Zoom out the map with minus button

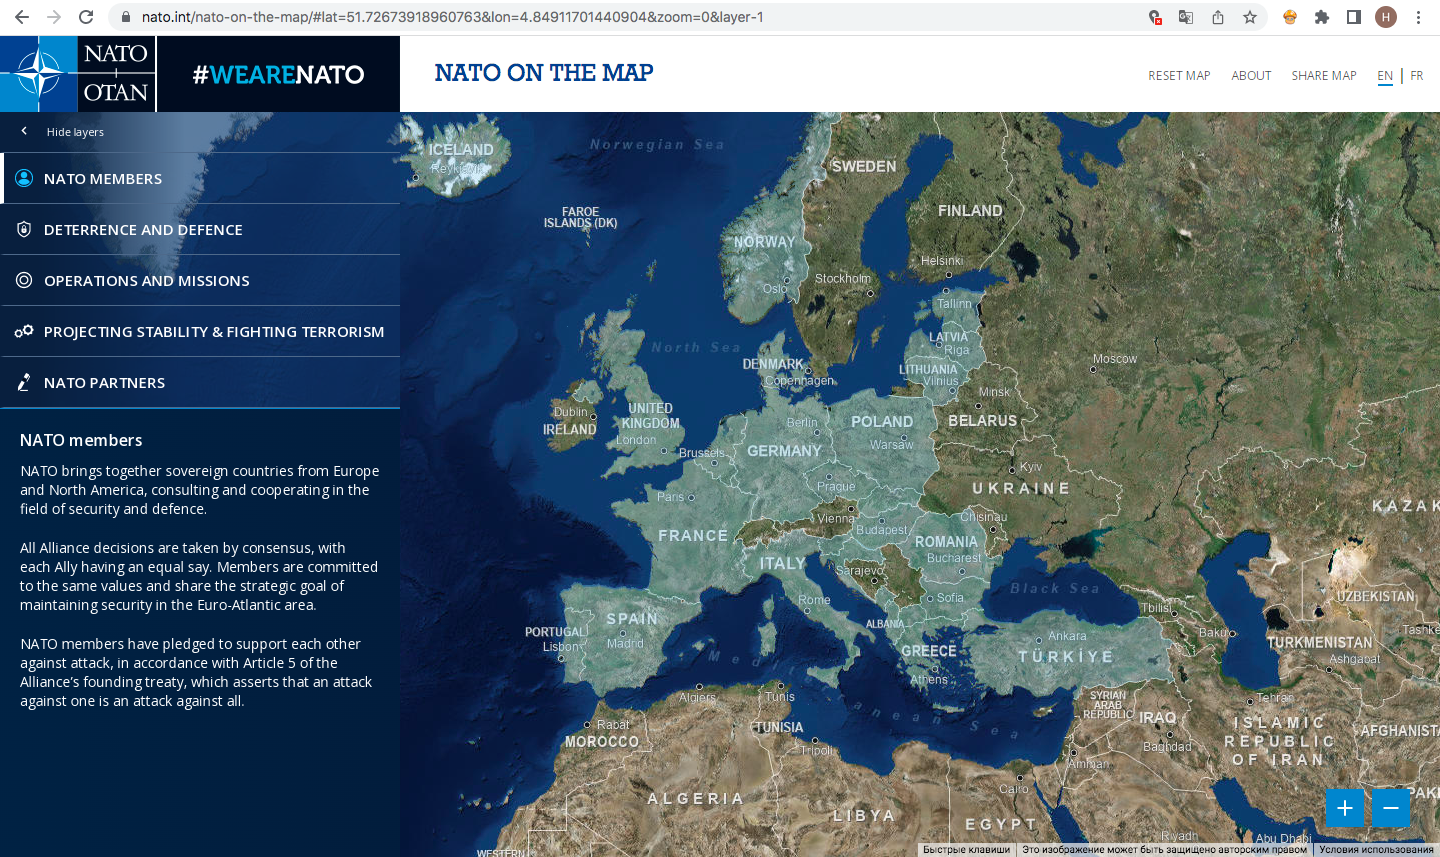[1391, 808]
